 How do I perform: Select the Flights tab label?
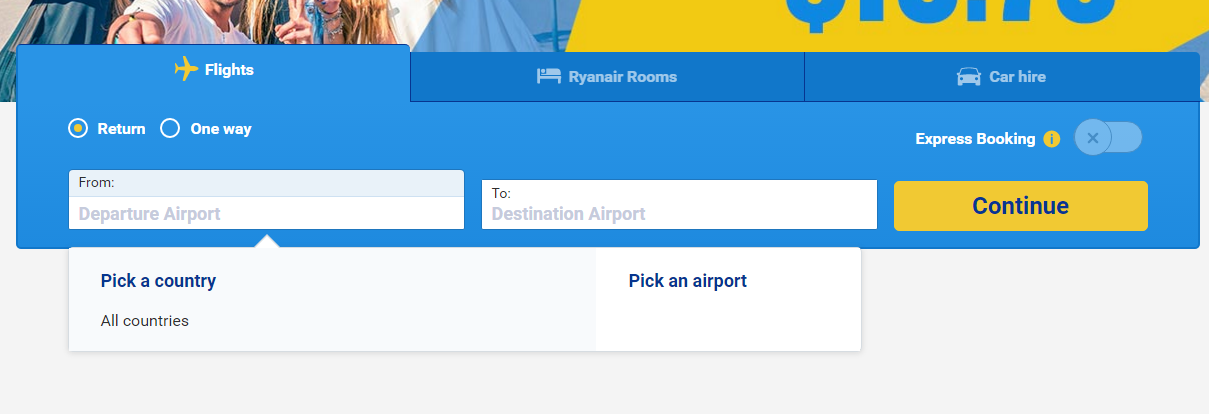tap(229, 70)
